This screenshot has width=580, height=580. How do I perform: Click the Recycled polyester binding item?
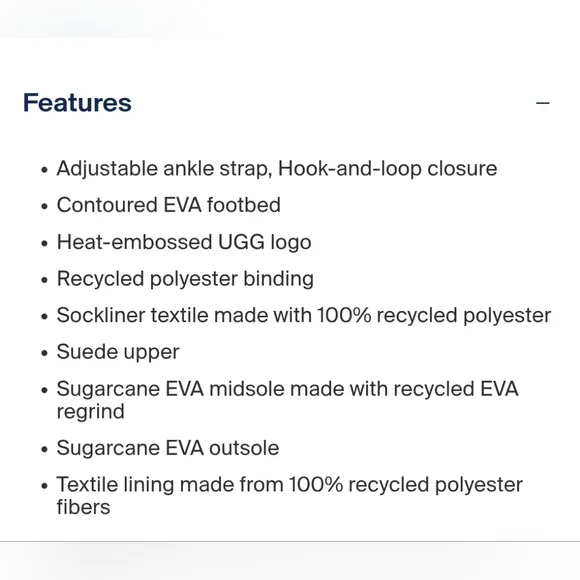point(185,279)
